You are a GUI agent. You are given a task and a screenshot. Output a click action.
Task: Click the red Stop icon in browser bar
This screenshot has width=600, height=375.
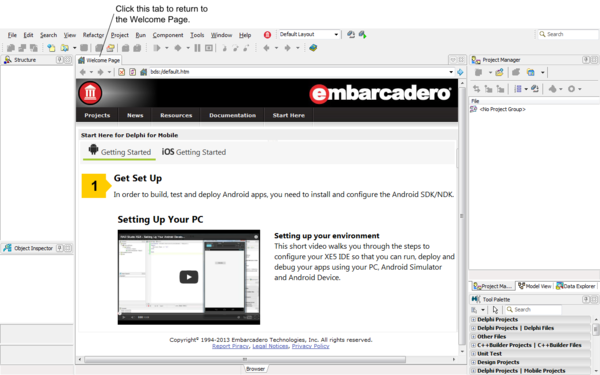tap(121, 72)
